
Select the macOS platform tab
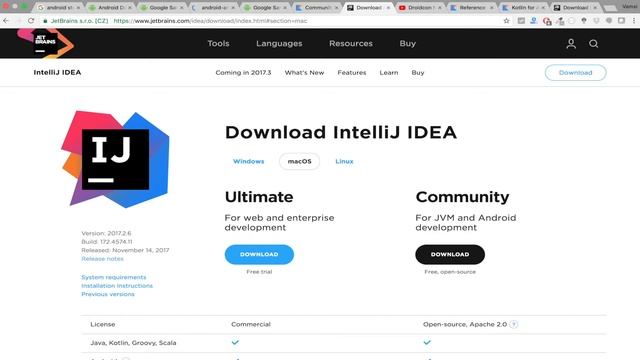pos(300,161)
